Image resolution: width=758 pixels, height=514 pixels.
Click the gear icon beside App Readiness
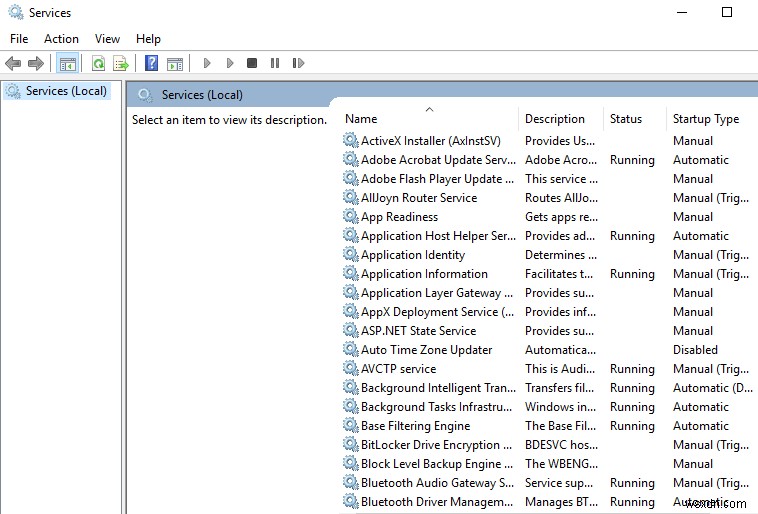350,216
